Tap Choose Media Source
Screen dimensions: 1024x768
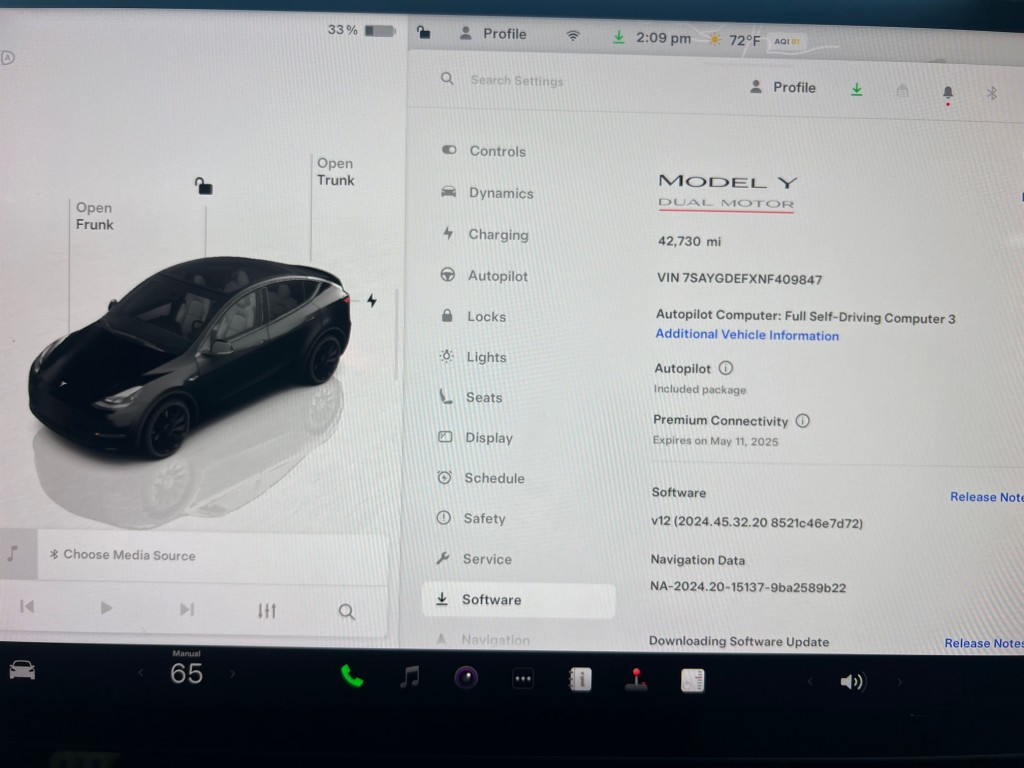coord(123,555)
